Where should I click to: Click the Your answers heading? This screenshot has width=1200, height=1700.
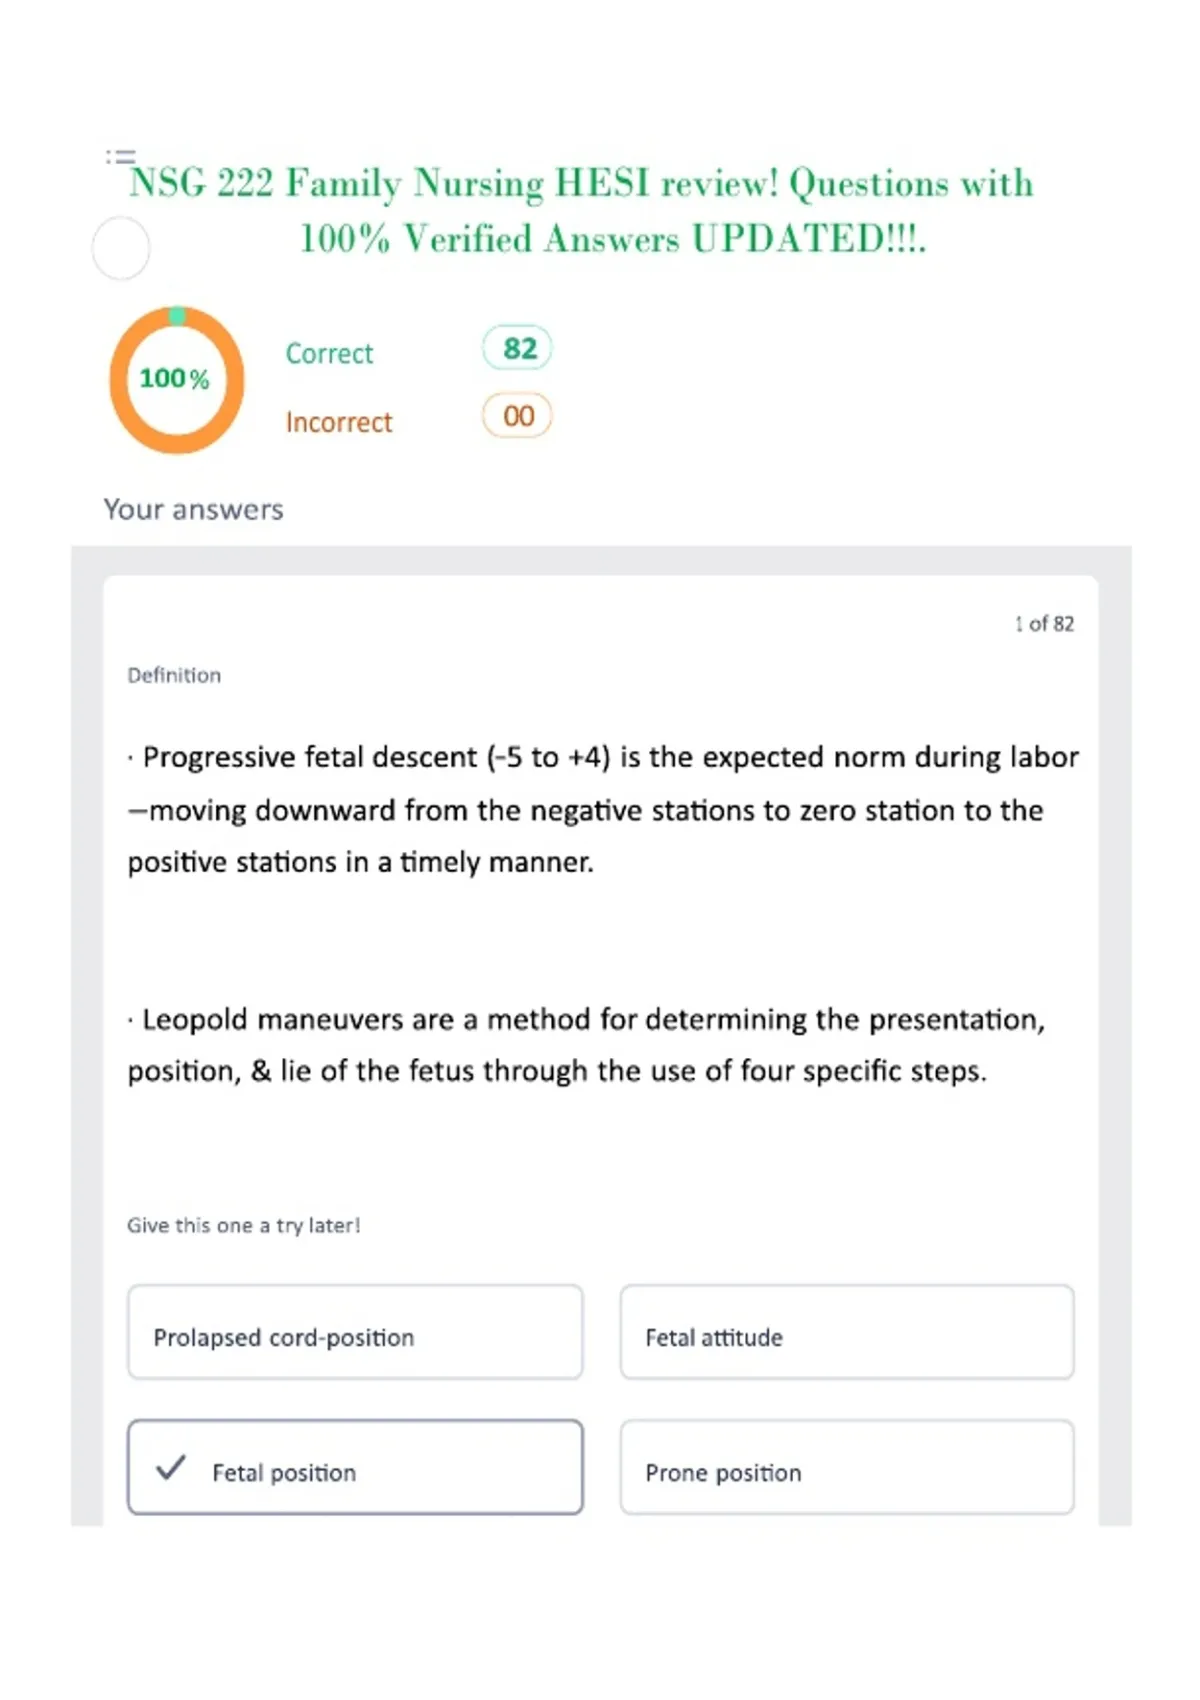194,510
